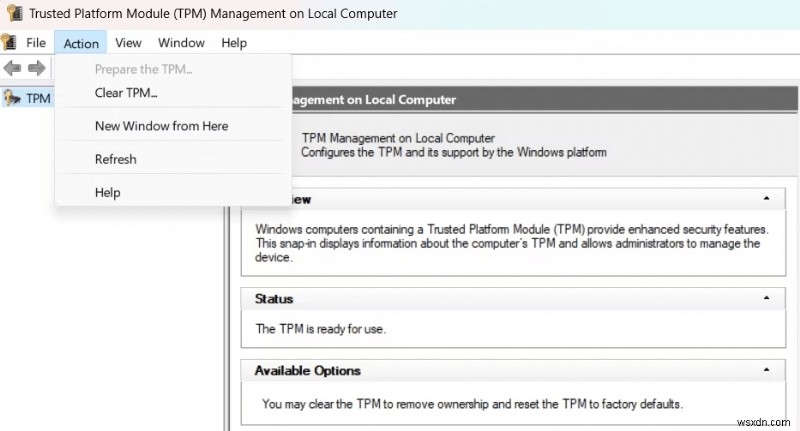The image size is (800, 431).
Task: Click the Overview description paragraph
Action: [511, 243]
